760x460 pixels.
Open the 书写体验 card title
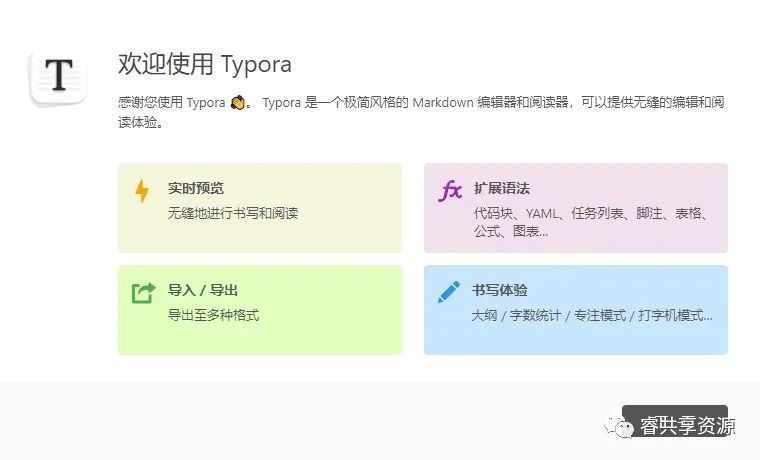click(500, 290)
